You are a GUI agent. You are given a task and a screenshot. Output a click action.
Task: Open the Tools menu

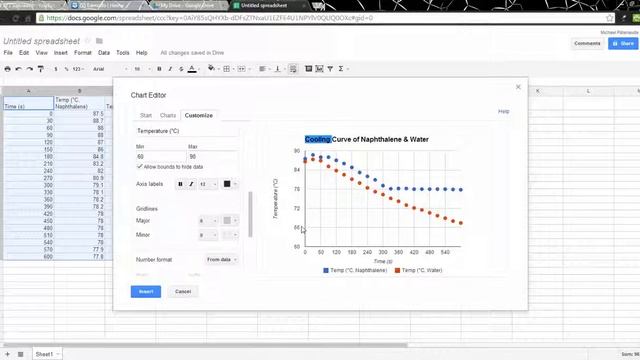click(x=122, y=53)
